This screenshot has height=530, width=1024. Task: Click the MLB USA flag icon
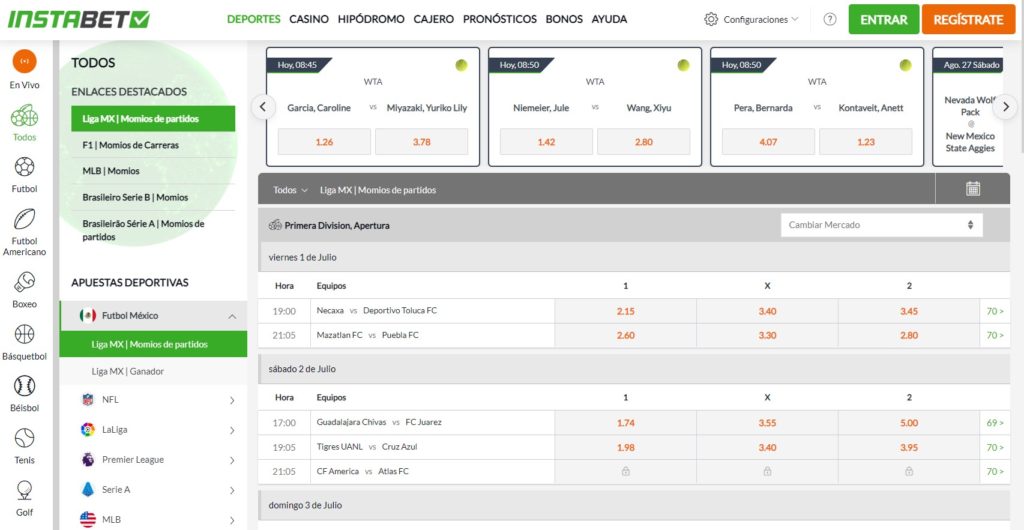[88, 520]
